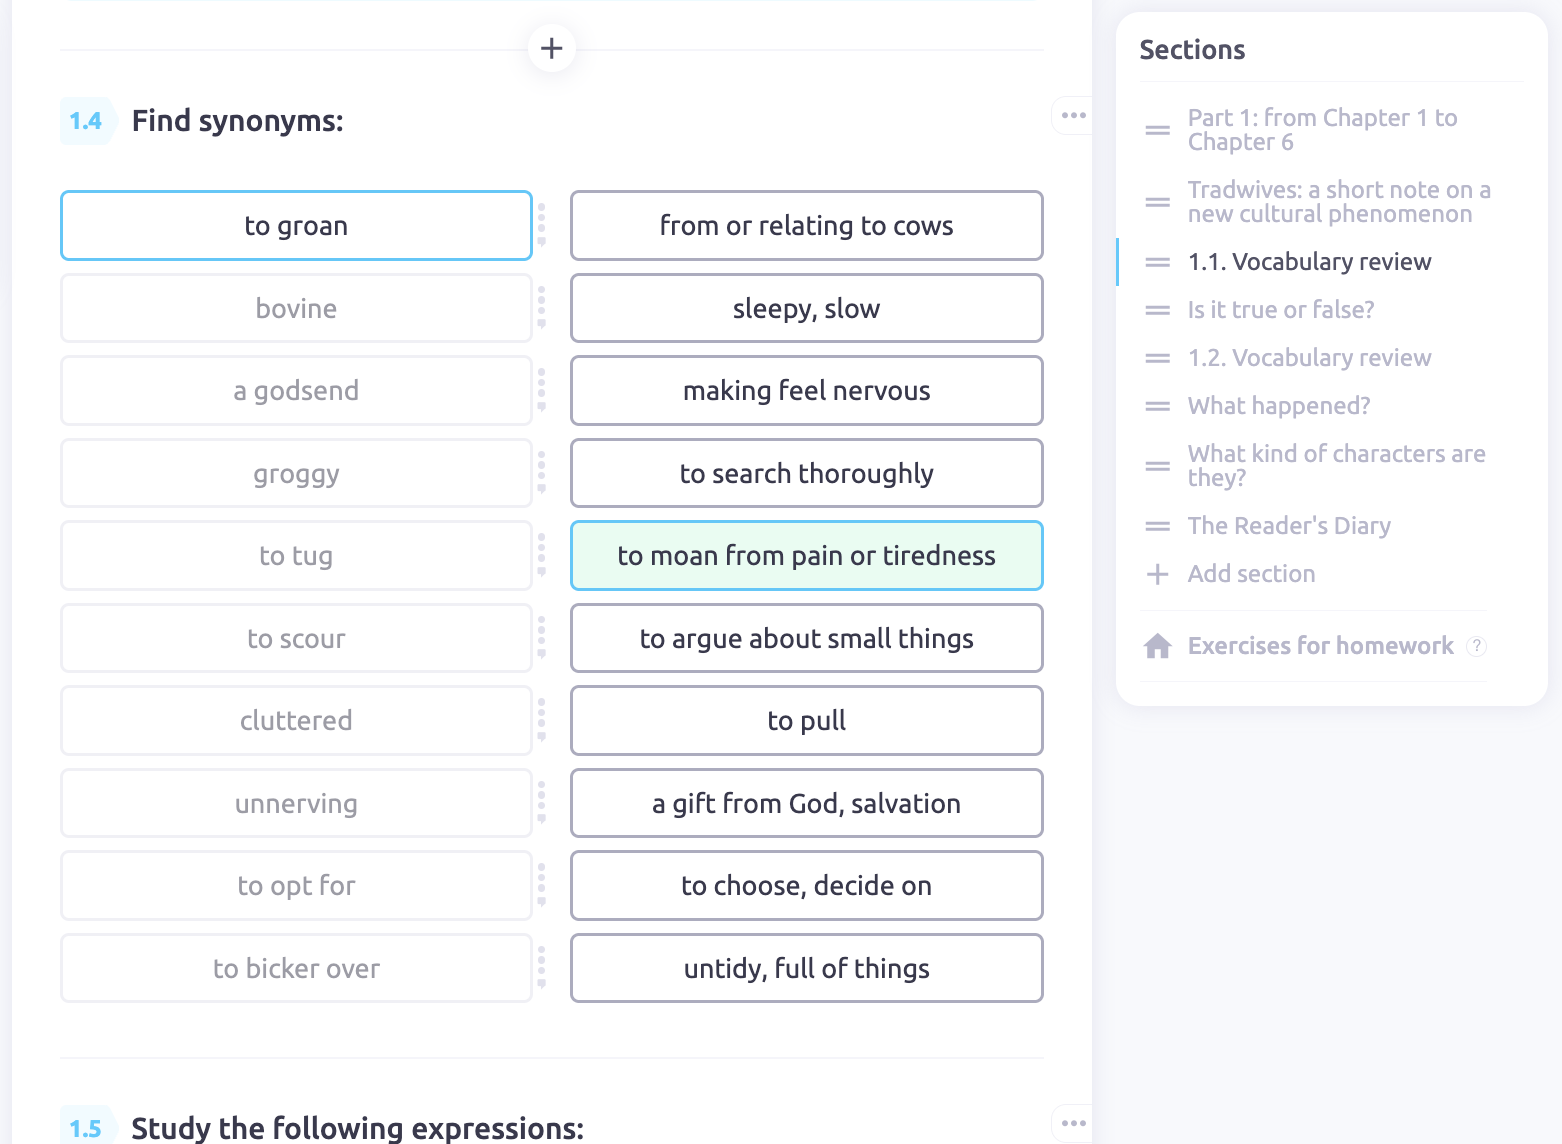Click the Add section link
1562x1144 pixels.
point(1251,574)
